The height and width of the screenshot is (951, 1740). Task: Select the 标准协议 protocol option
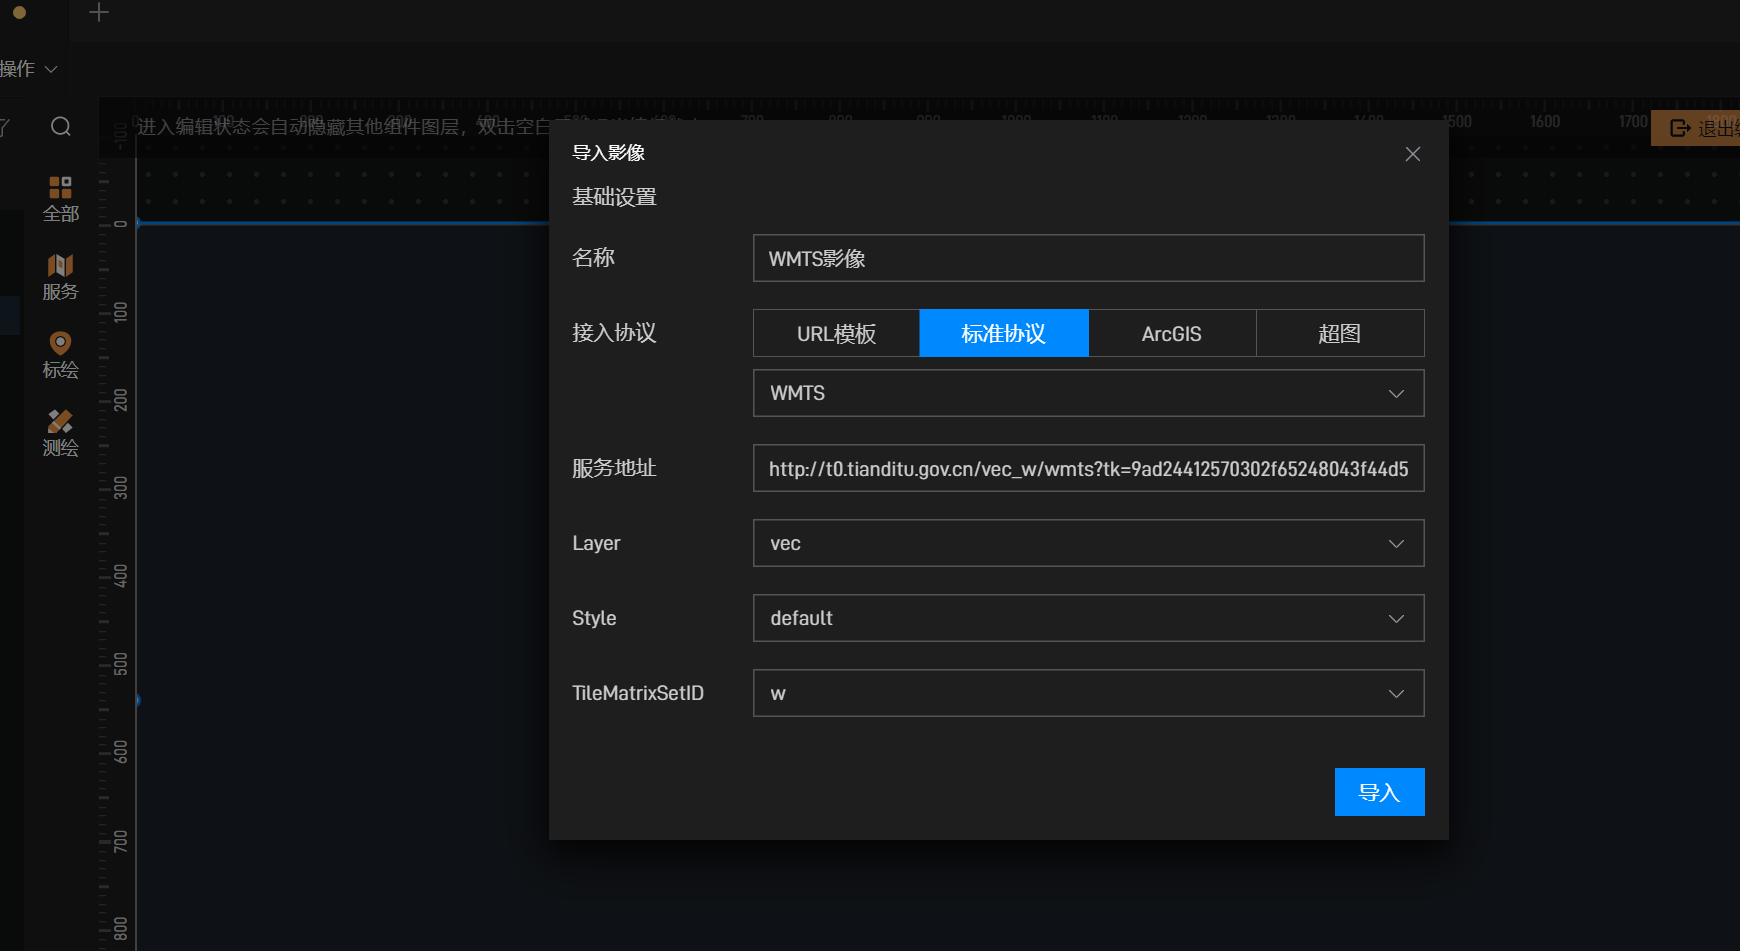click(x=1003, y=333)
